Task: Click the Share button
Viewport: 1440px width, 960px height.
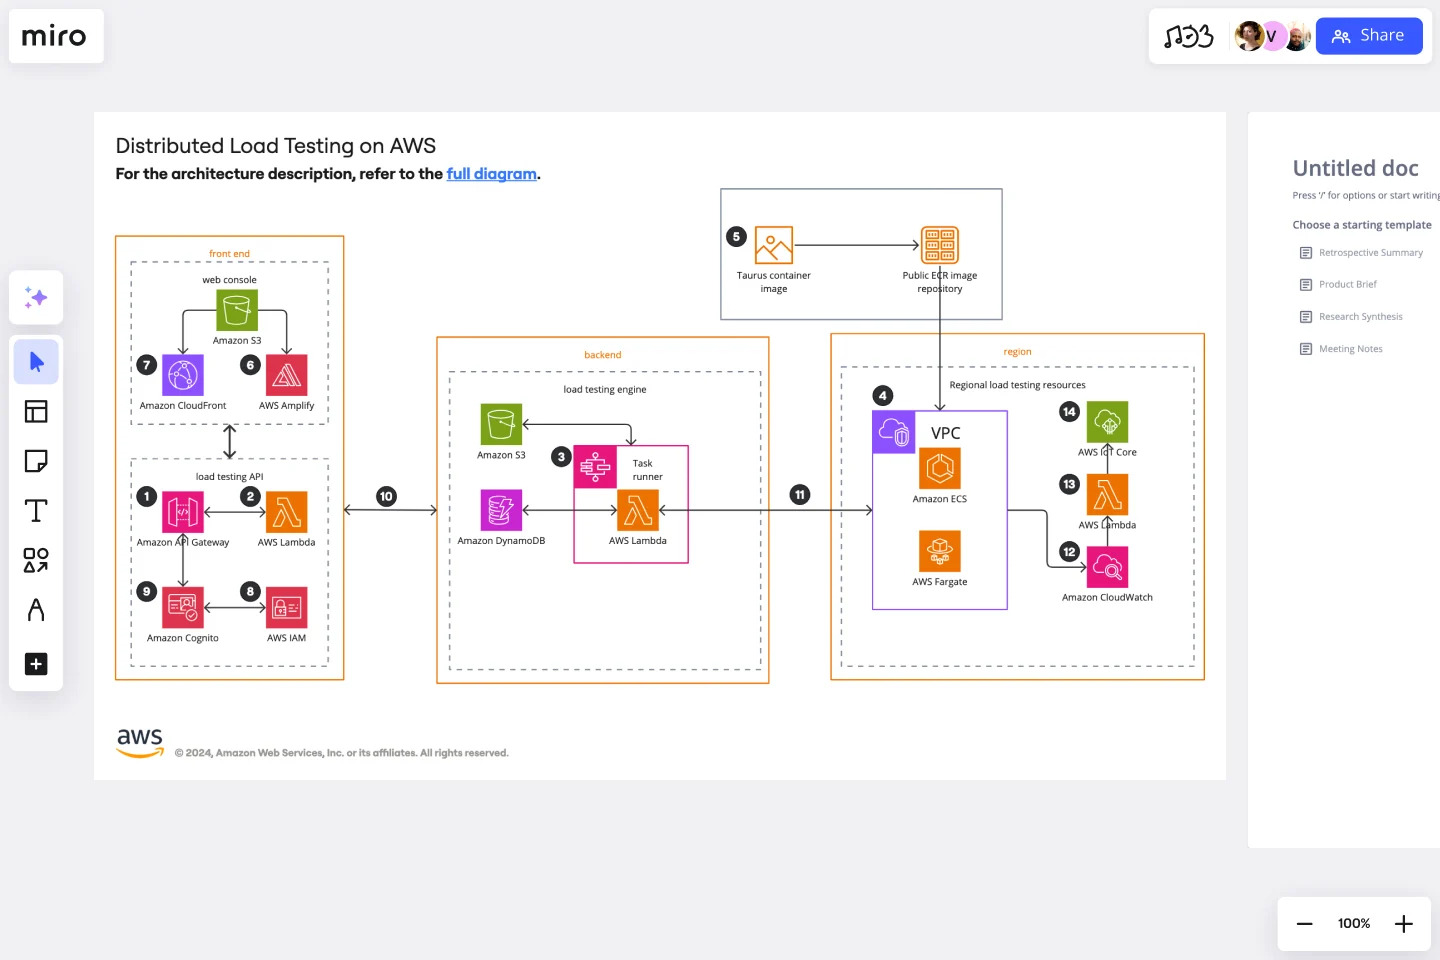Action: pyautogui.click(x=1369, y=36)
